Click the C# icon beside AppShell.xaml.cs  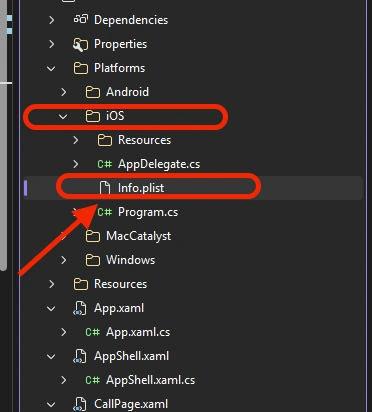pyautogui.click(x=92, y=380)
